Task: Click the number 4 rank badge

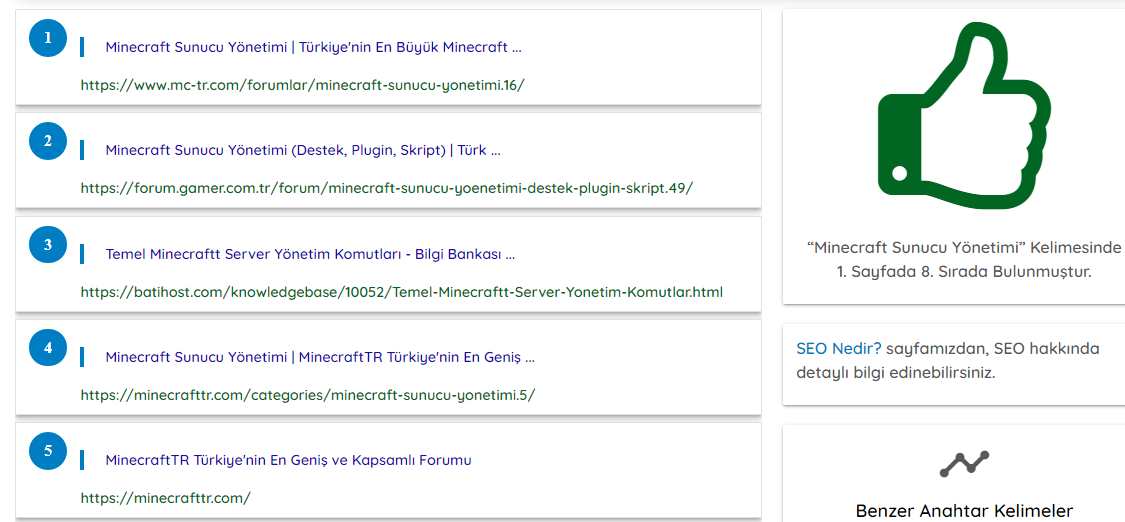Action: [47, 348]
